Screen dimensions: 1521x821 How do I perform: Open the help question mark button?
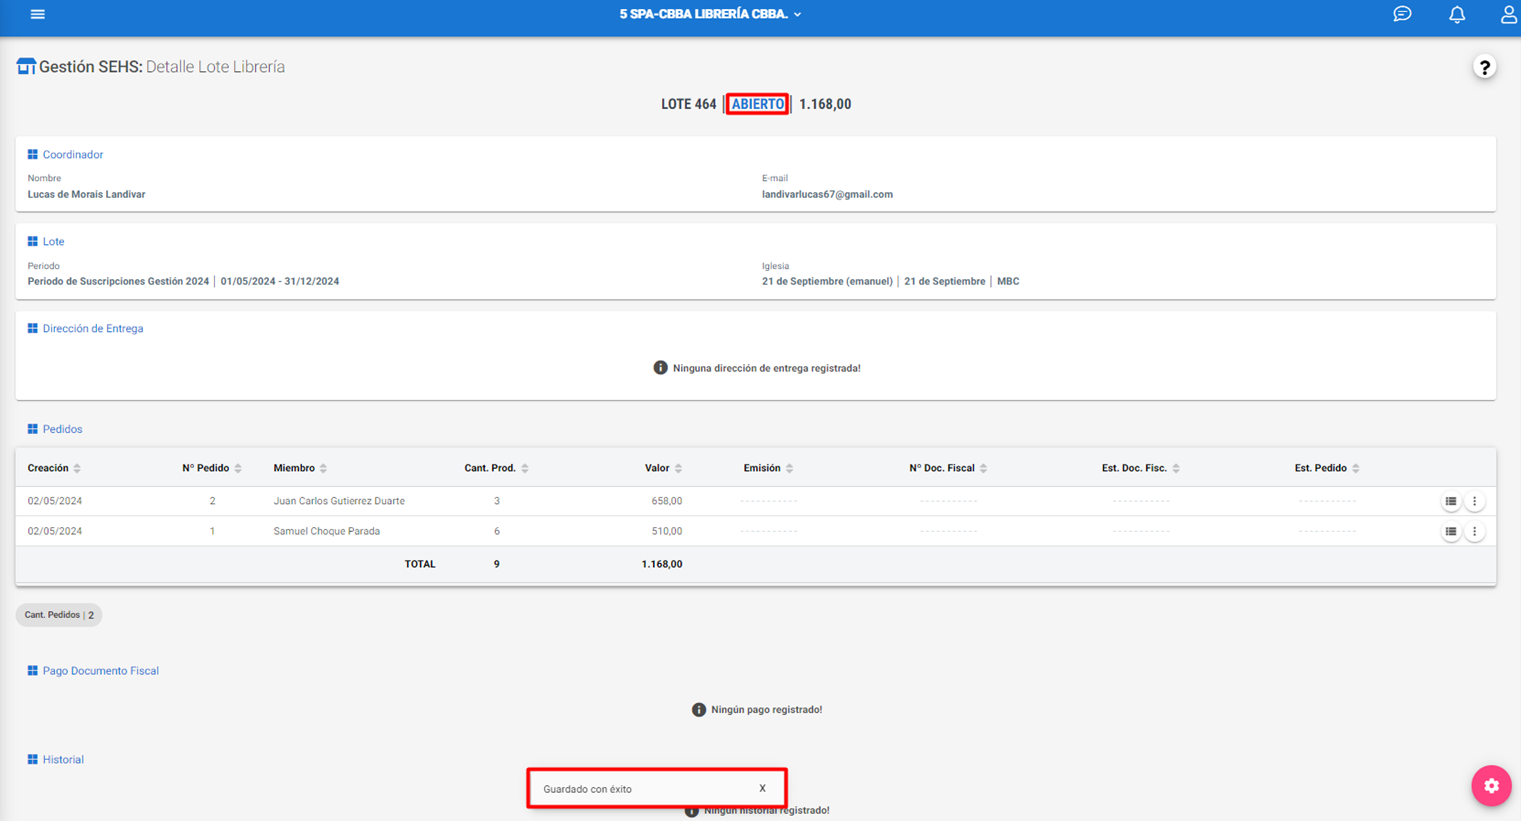tap(1484, 67)
